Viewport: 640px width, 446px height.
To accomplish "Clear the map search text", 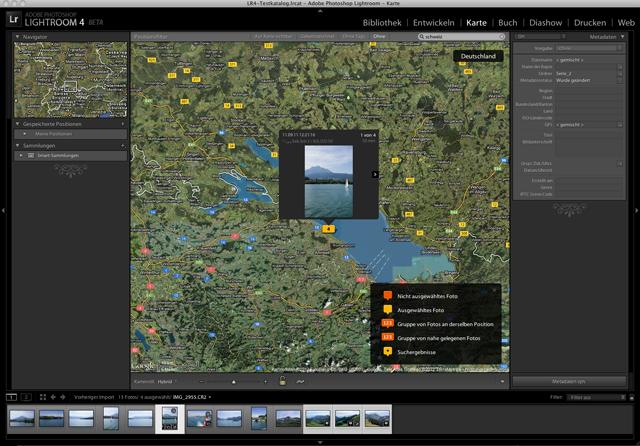I will (x=502, y=37).
